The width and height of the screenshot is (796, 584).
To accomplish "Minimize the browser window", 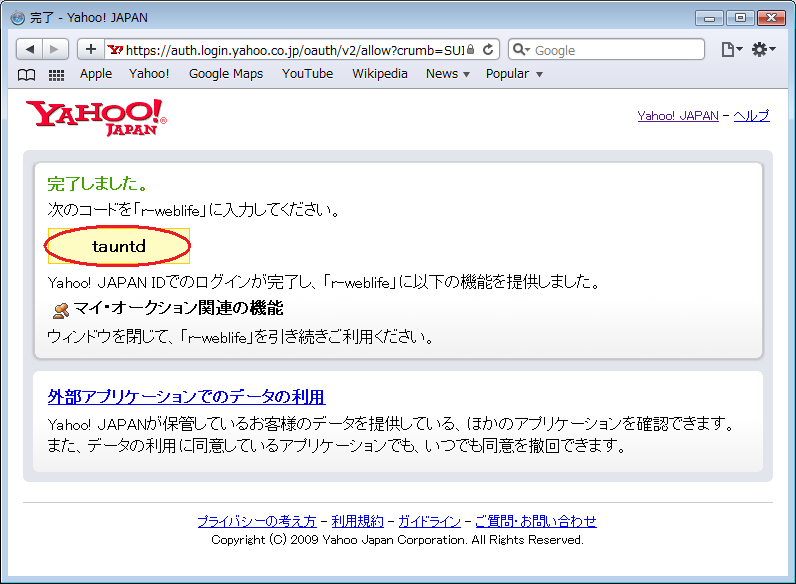I will coord(709,18).
